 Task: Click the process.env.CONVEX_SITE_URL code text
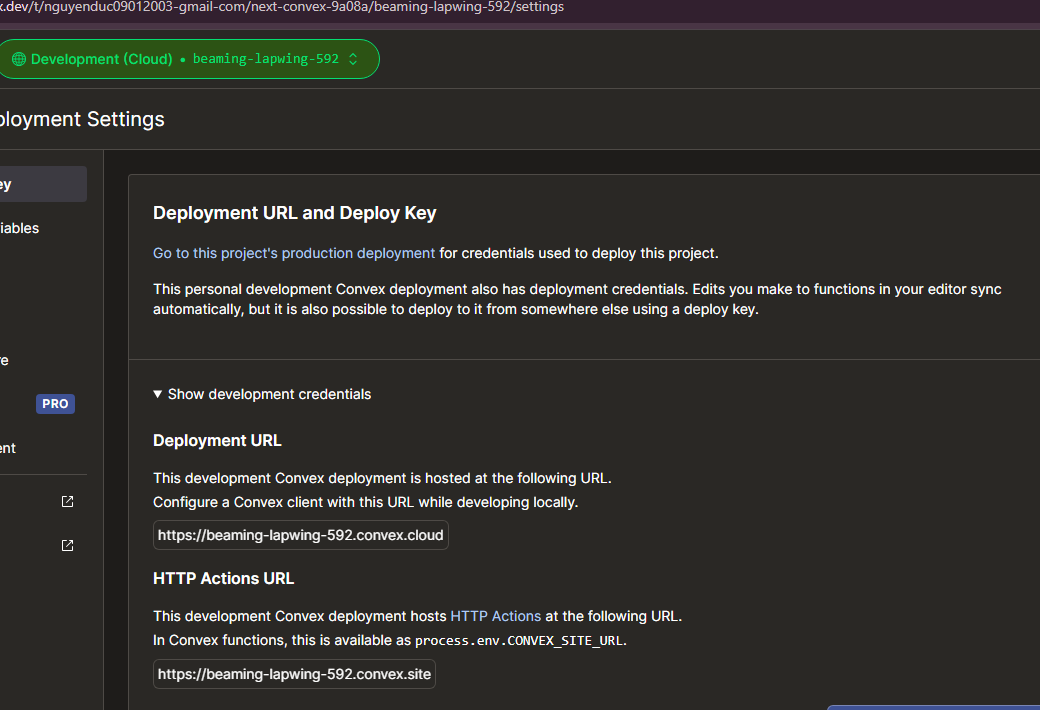(519, 641)
